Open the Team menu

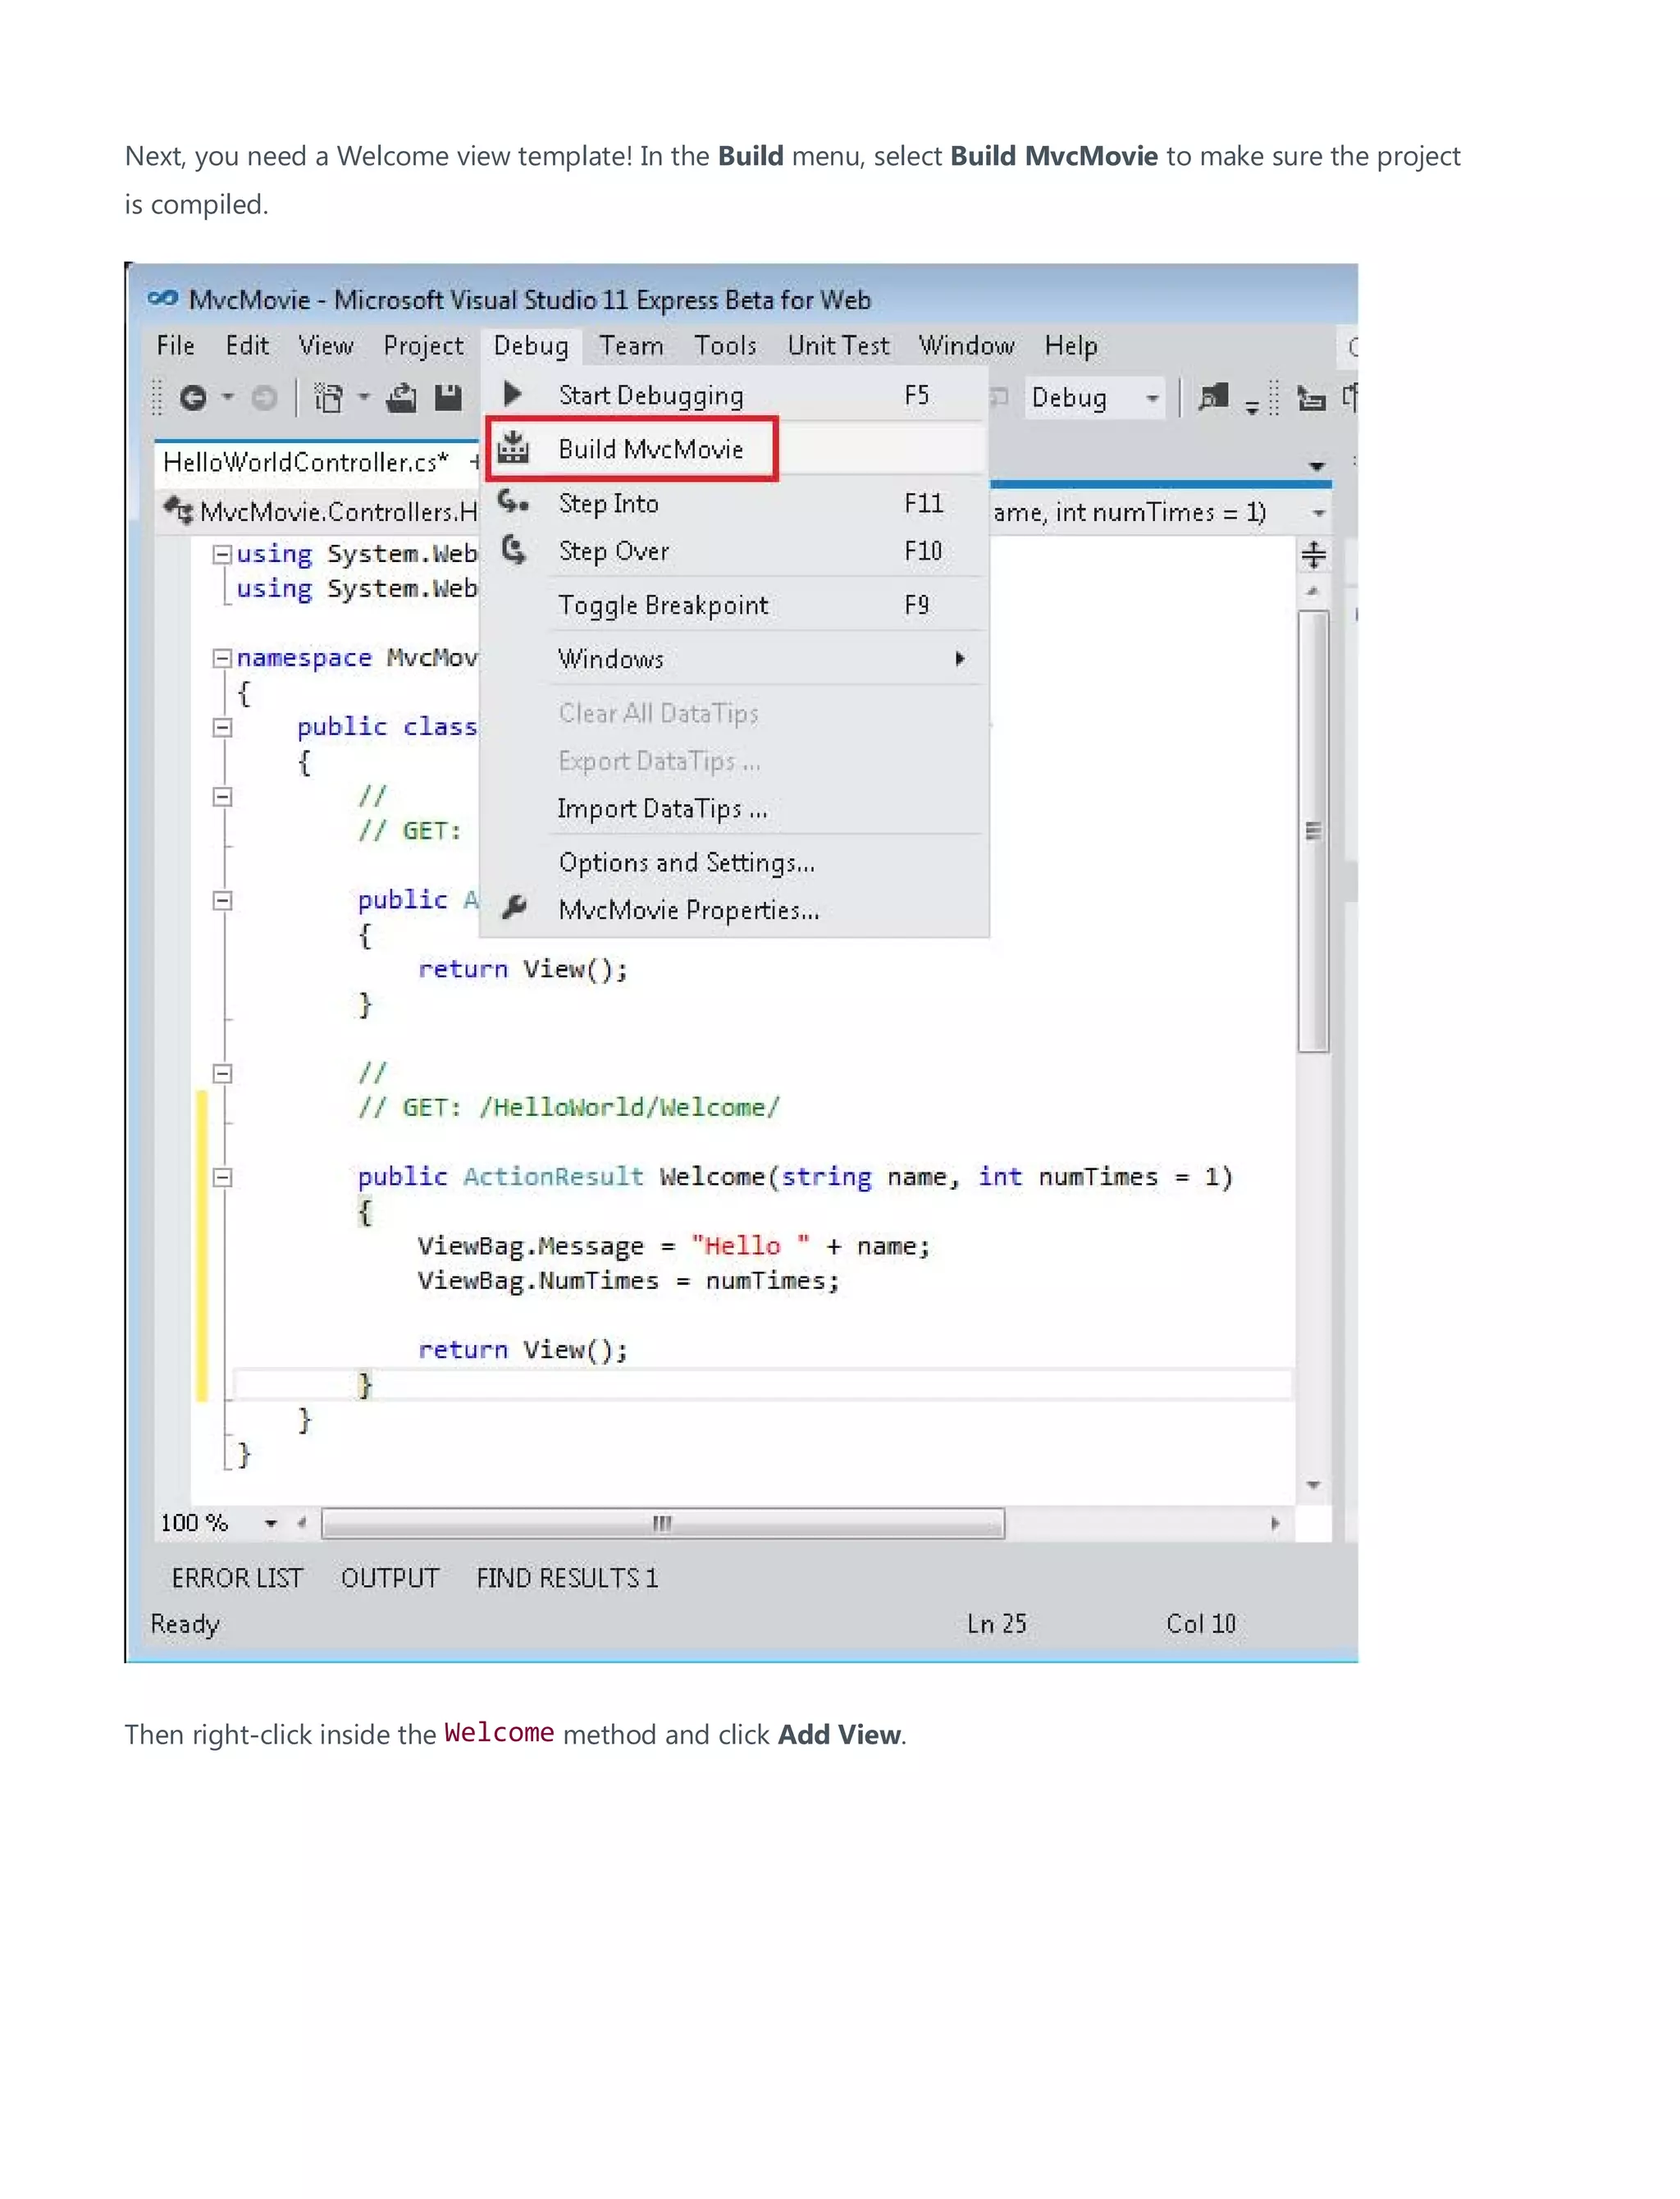click(x=632, y=346)
